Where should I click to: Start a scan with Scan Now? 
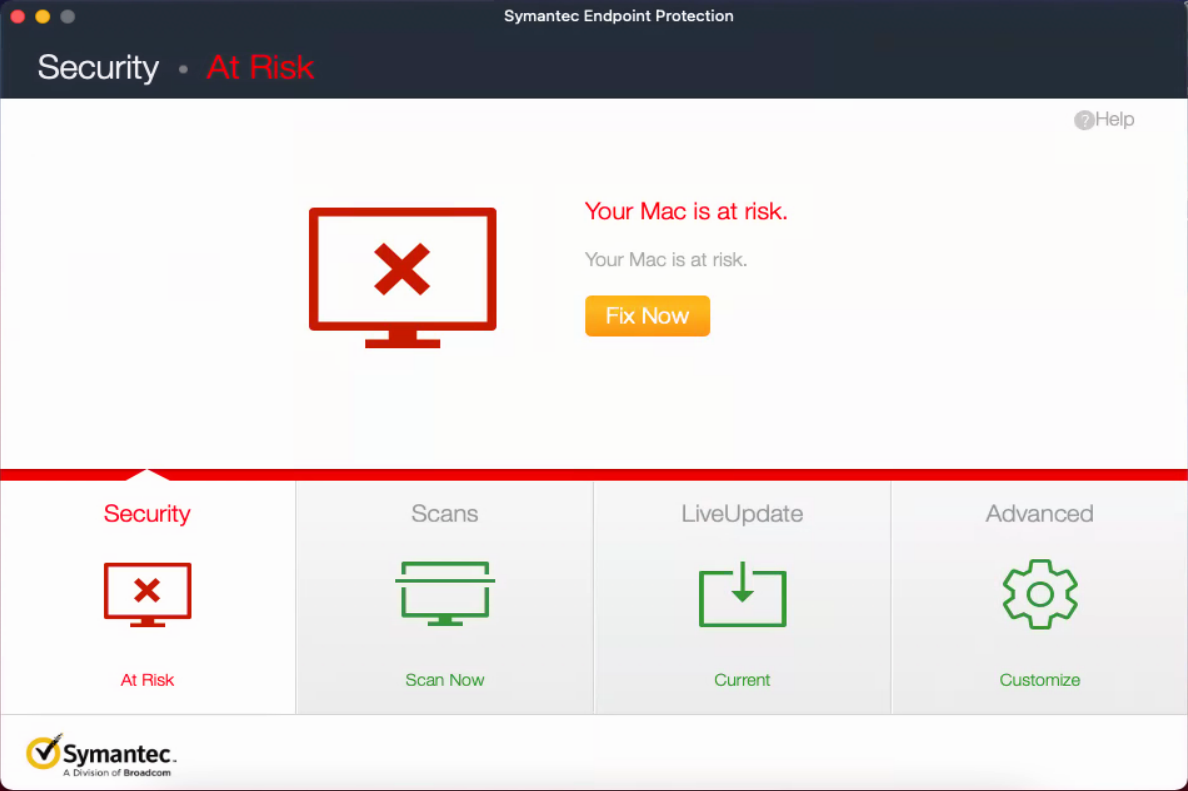445,680
